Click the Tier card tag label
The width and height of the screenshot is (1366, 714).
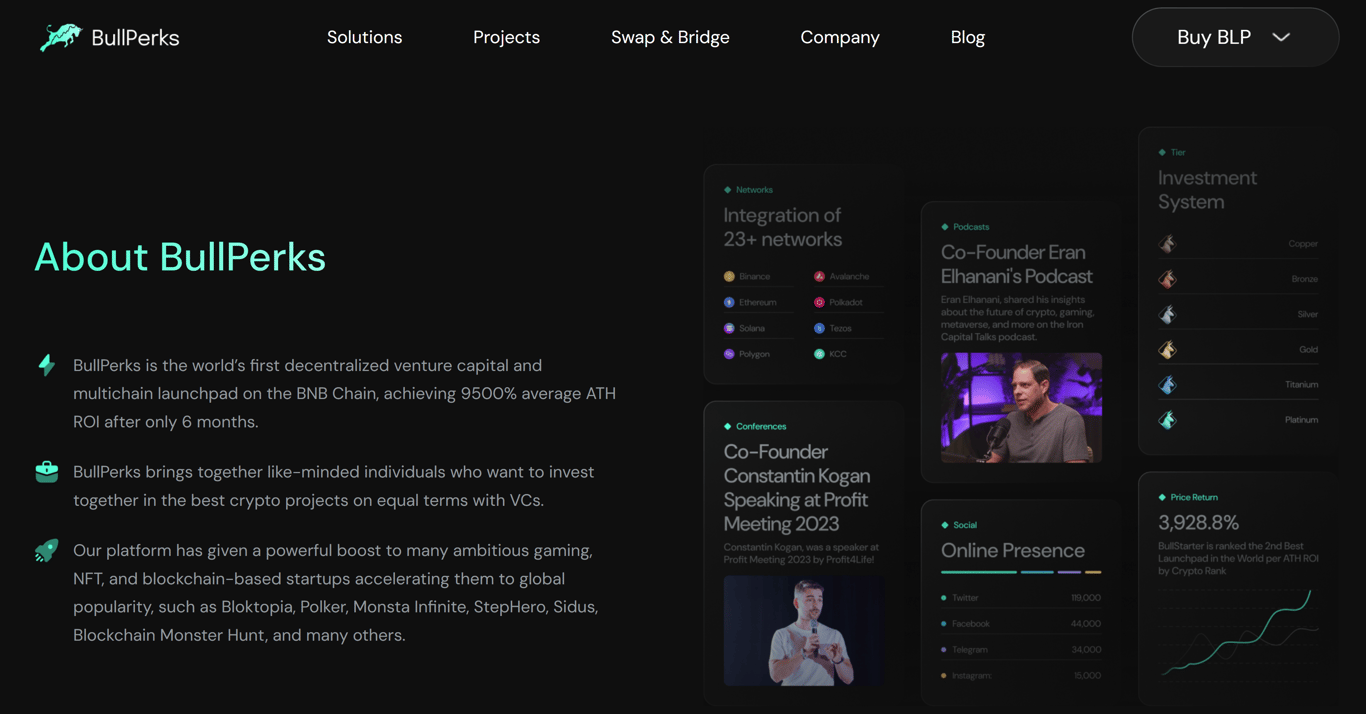point(1178,152)
